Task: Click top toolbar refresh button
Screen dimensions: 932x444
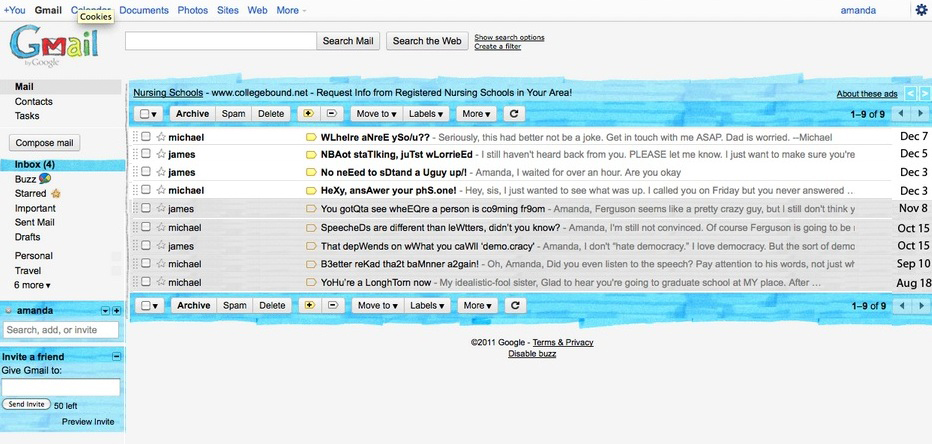Action: [514, 114]
